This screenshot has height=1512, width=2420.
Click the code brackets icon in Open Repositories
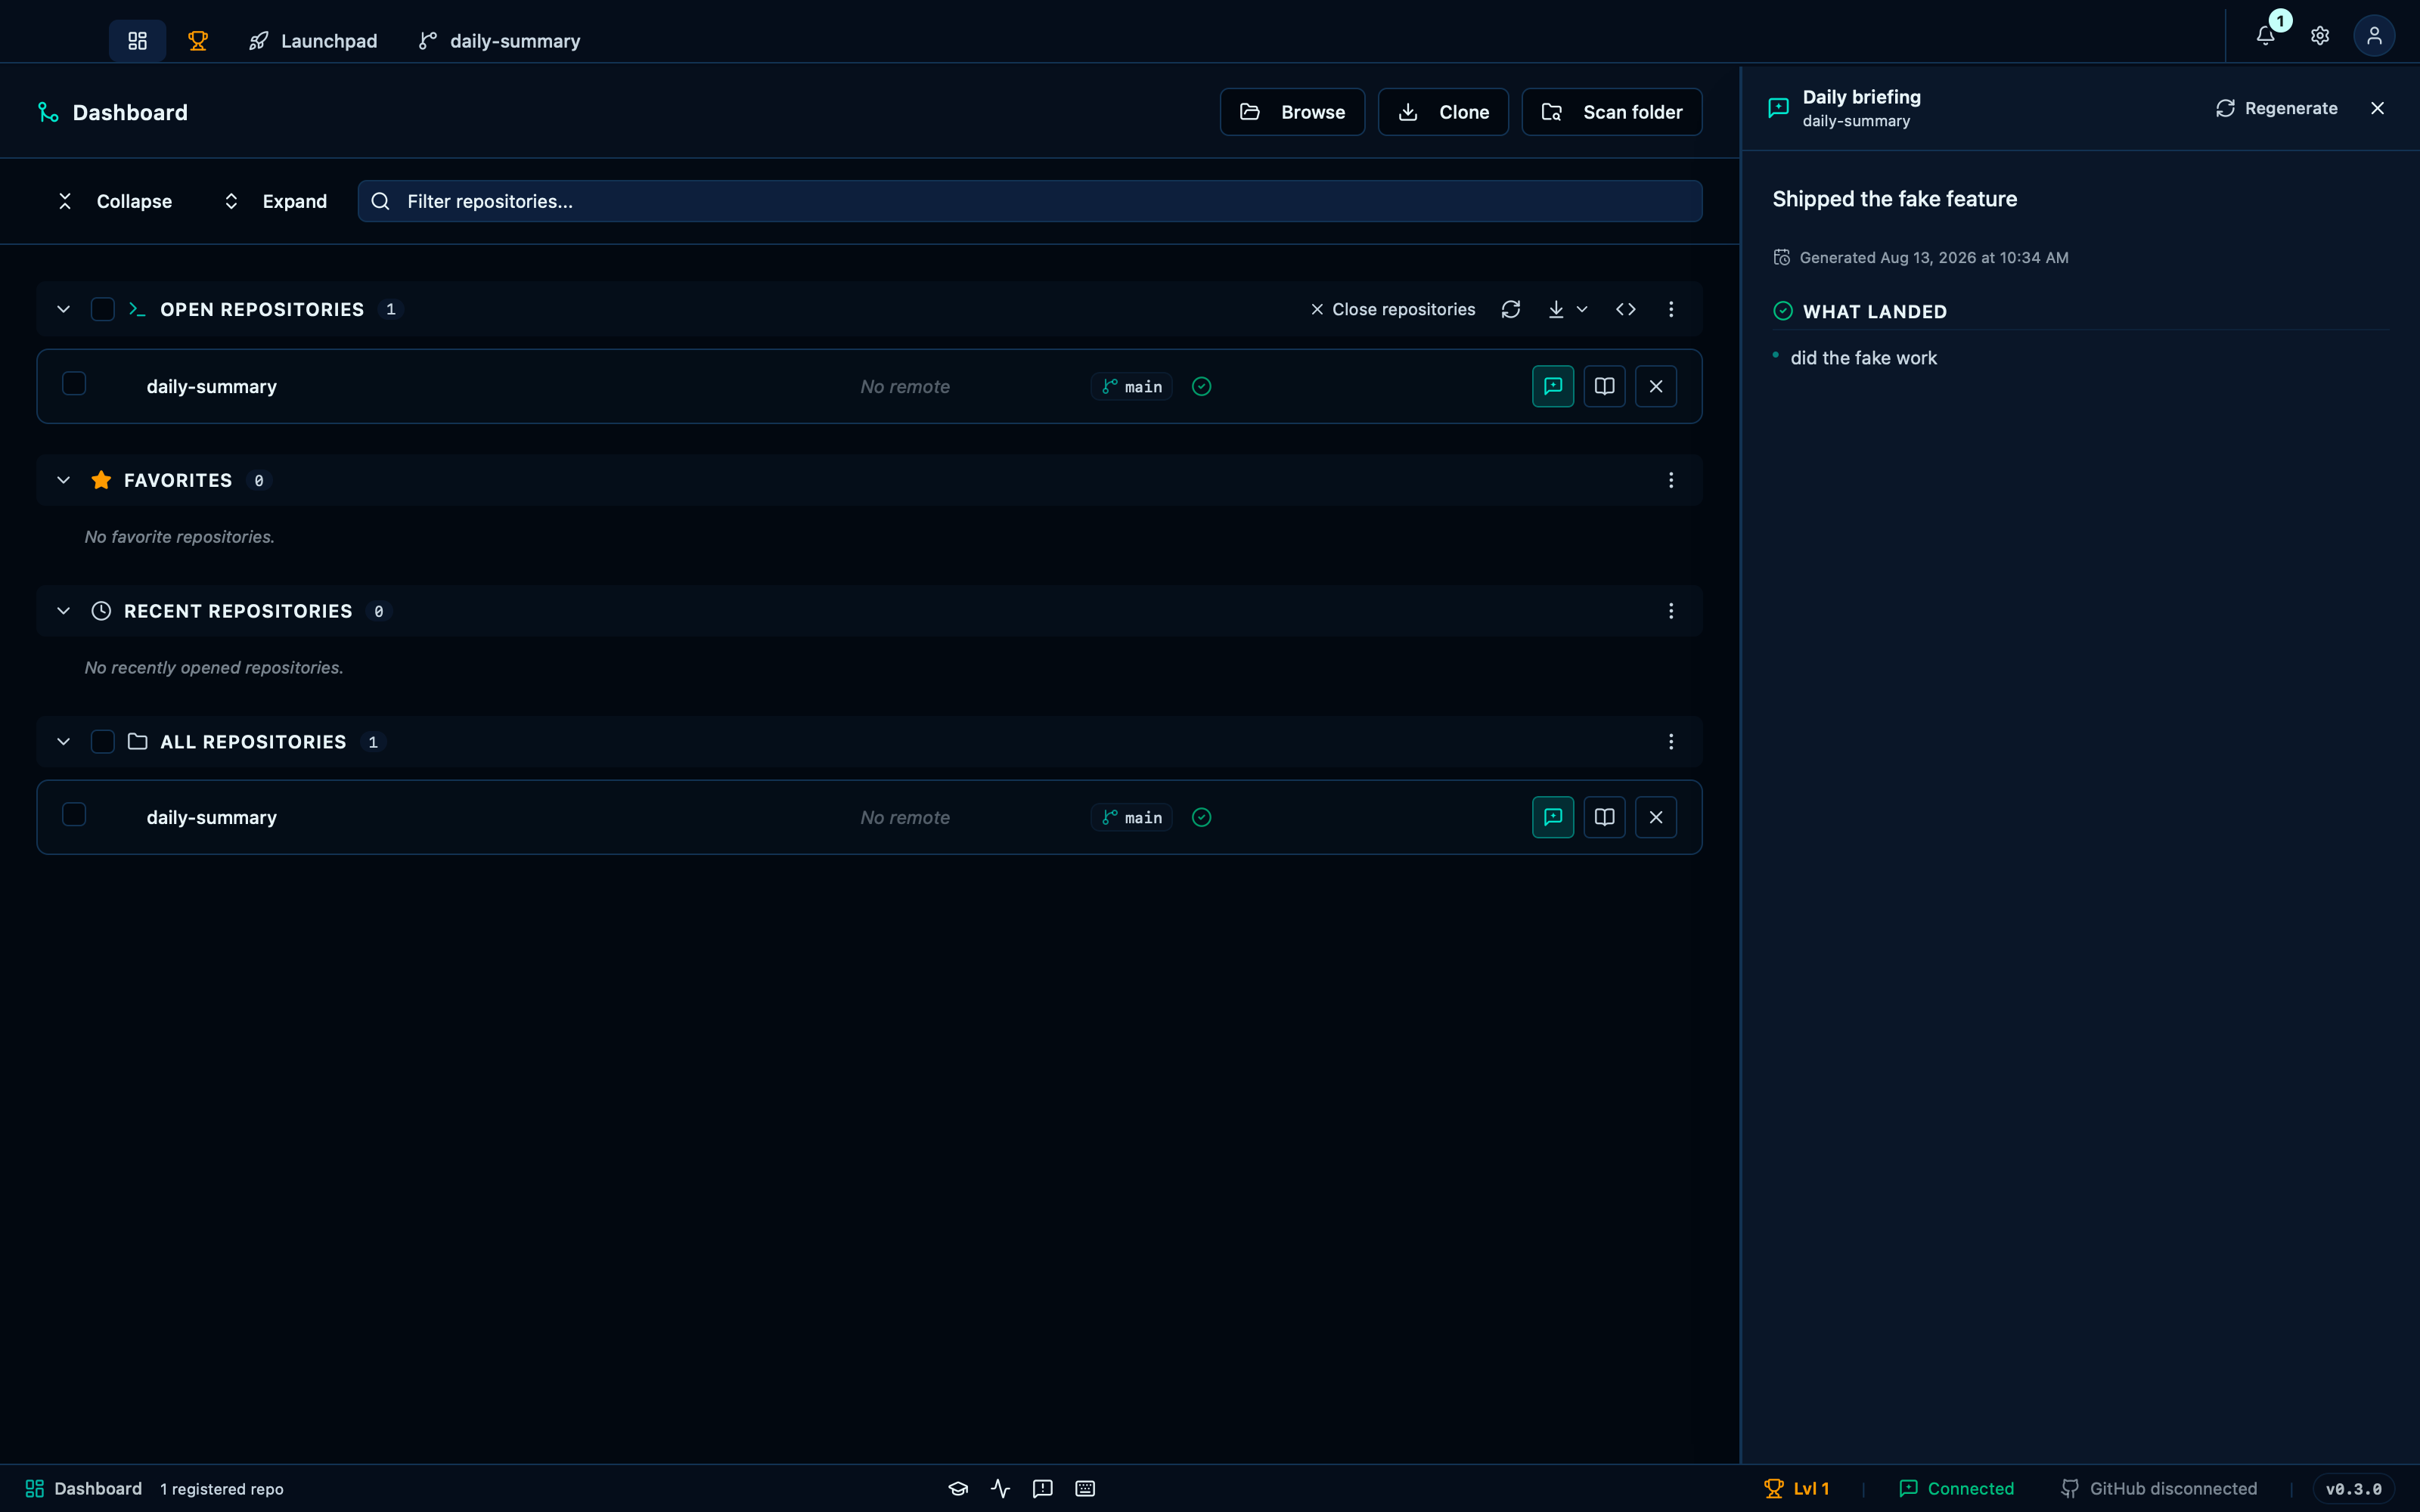(1625, 309)
